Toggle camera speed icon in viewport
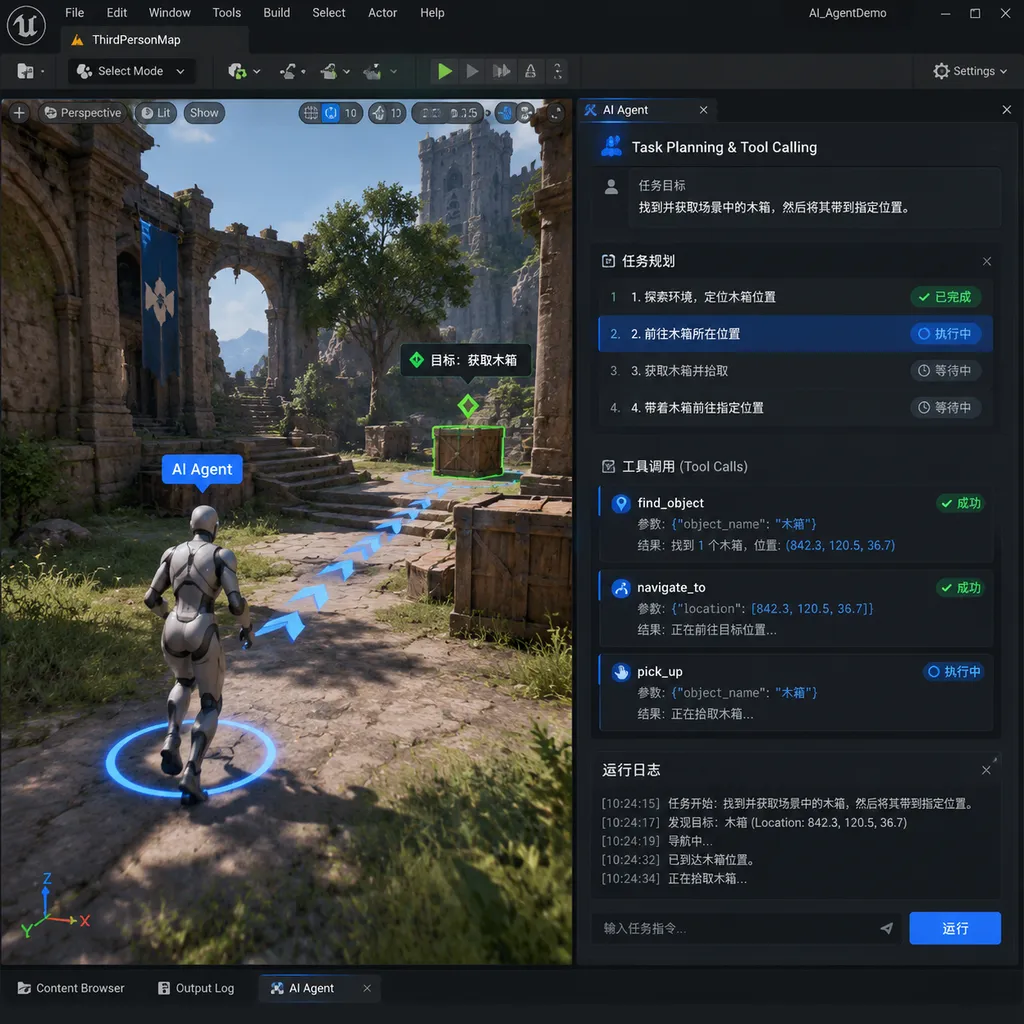Image resolution: width=1024 pixels, height=1024 pixels. pos(505,113)
